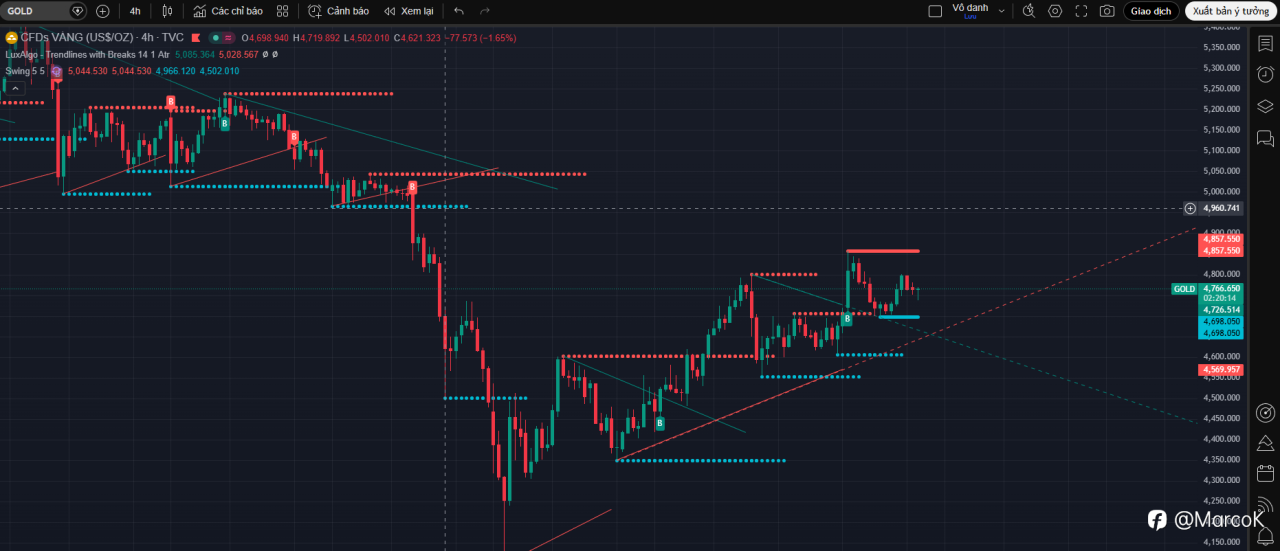This screenshot has width=1280, height=551.
Task: Open chart settings hexagon gear icon
Action: point(1055,11)
